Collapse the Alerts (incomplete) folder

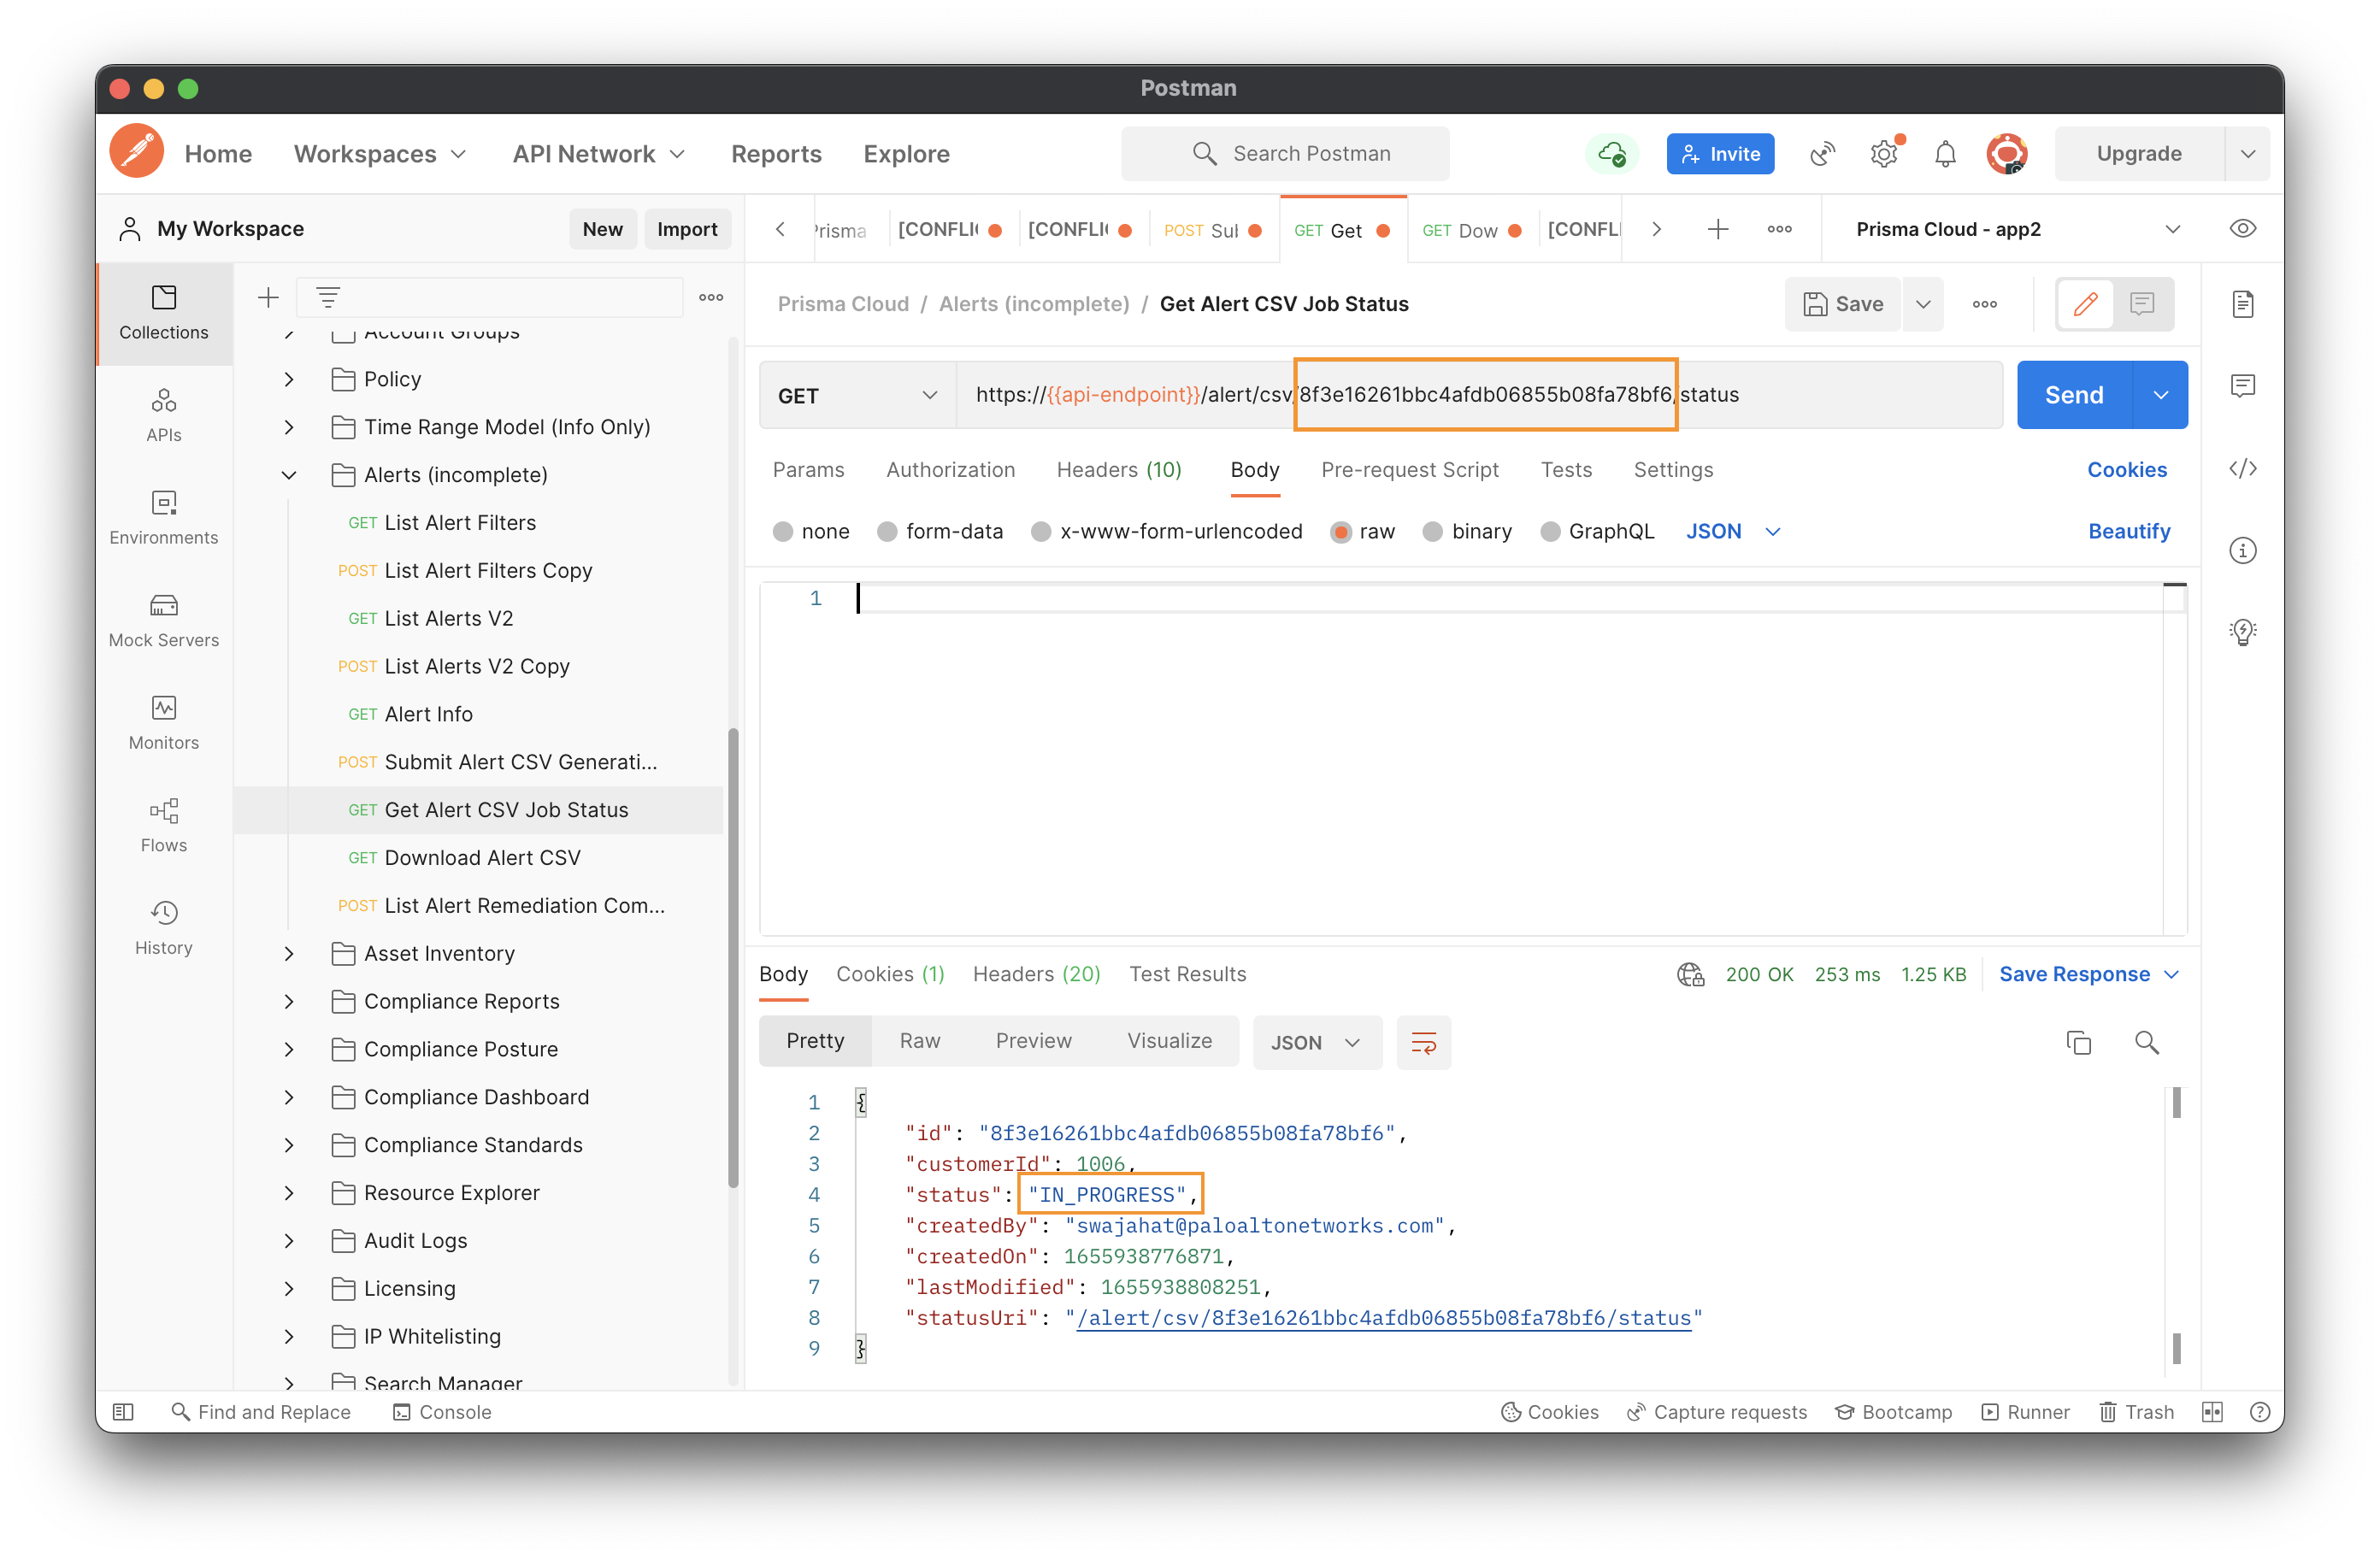coord(289,475)
